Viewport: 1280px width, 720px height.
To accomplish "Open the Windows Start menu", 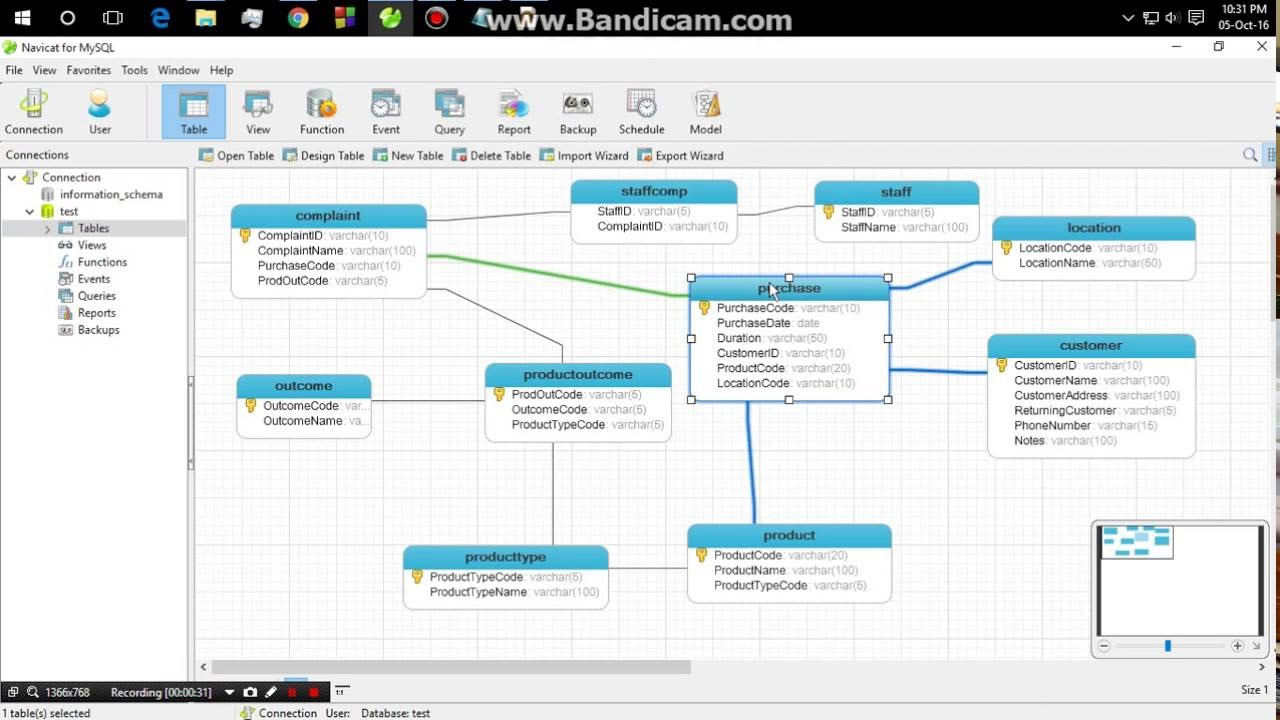I will tap(22, 18).
